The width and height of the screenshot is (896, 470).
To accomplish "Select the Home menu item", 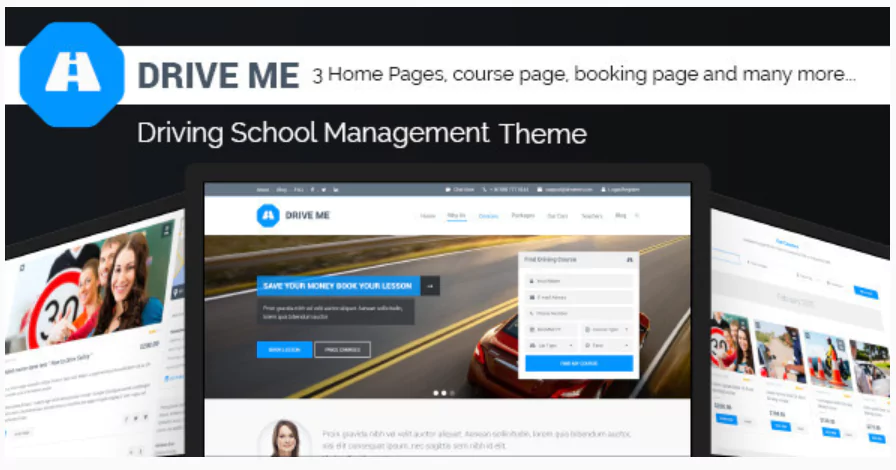I will 428,216.
